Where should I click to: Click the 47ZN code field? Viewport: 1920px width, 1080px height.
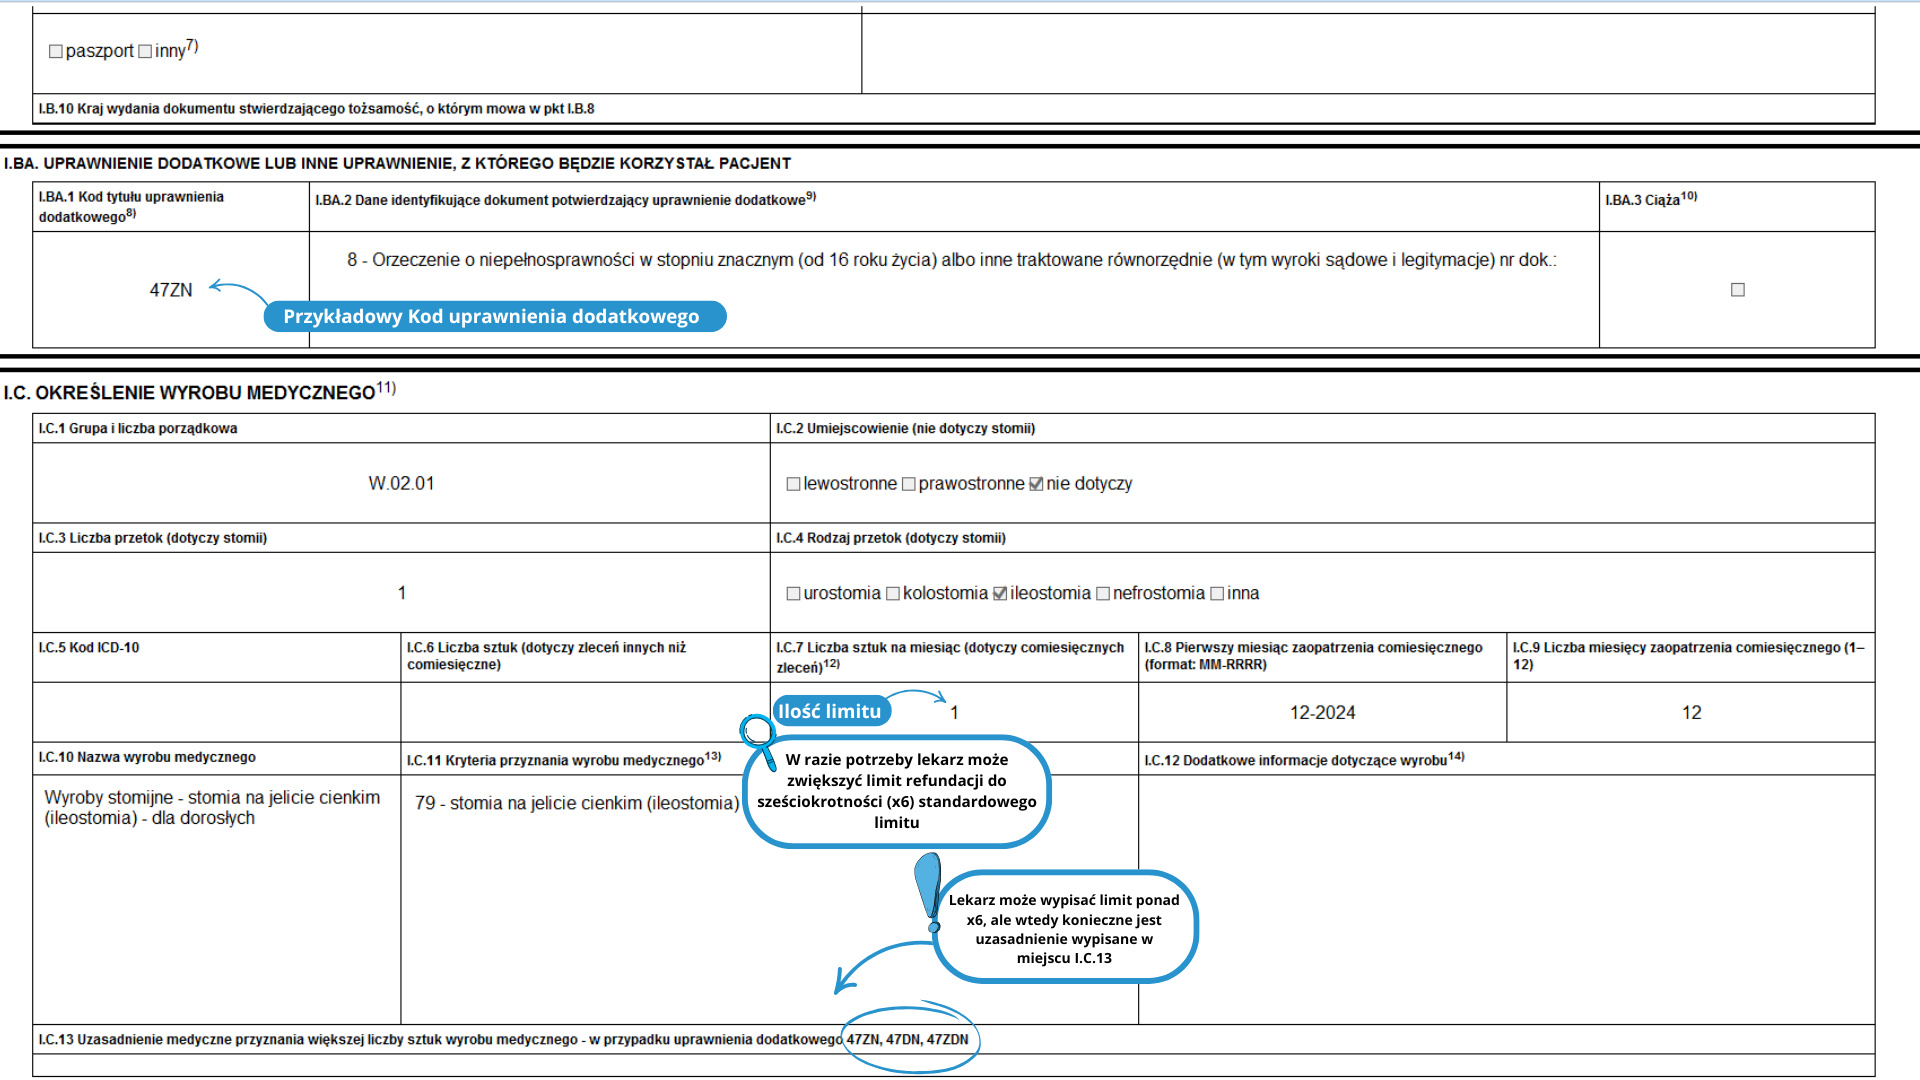pyautogui.click(x=171, y=290)
